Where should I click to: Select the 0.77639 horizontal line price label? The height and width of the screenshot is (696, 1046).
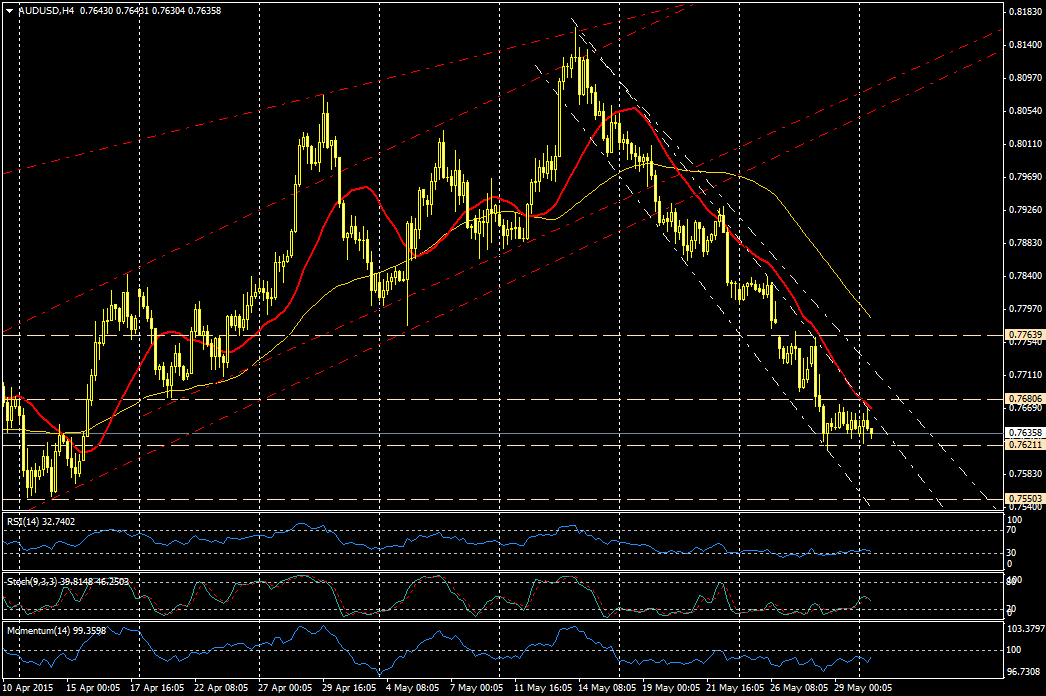[1023, 334]
